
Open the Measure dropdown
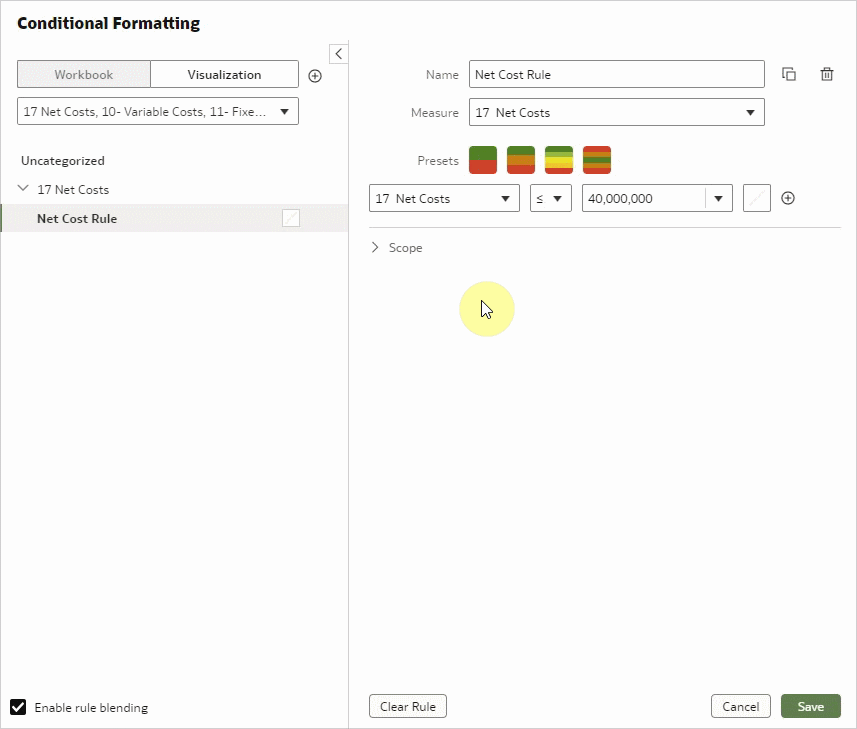616,112
